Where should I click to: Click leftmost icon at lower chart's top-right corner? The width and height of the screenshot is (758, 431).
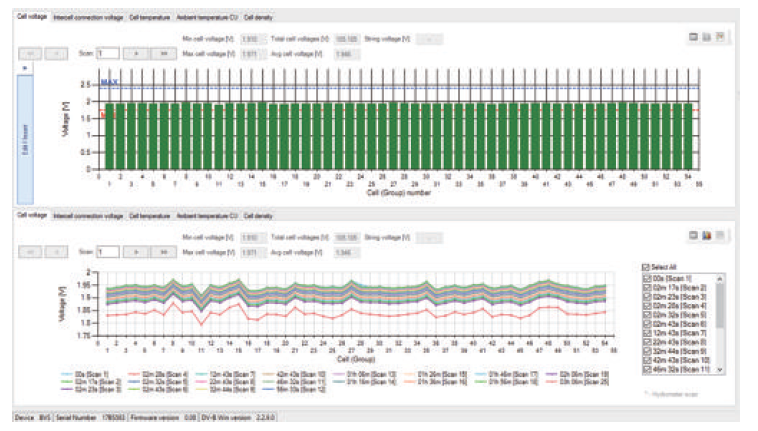point(693,234)
